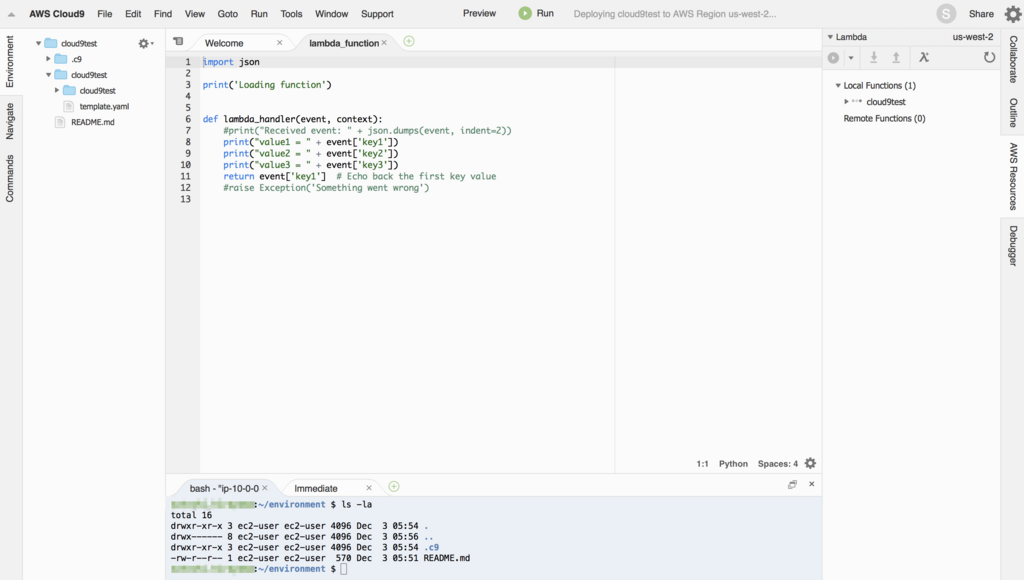This screenshot has height=580, width=1024.
Task: Click the user avatar S icon
Action: (x=946, y=14)
